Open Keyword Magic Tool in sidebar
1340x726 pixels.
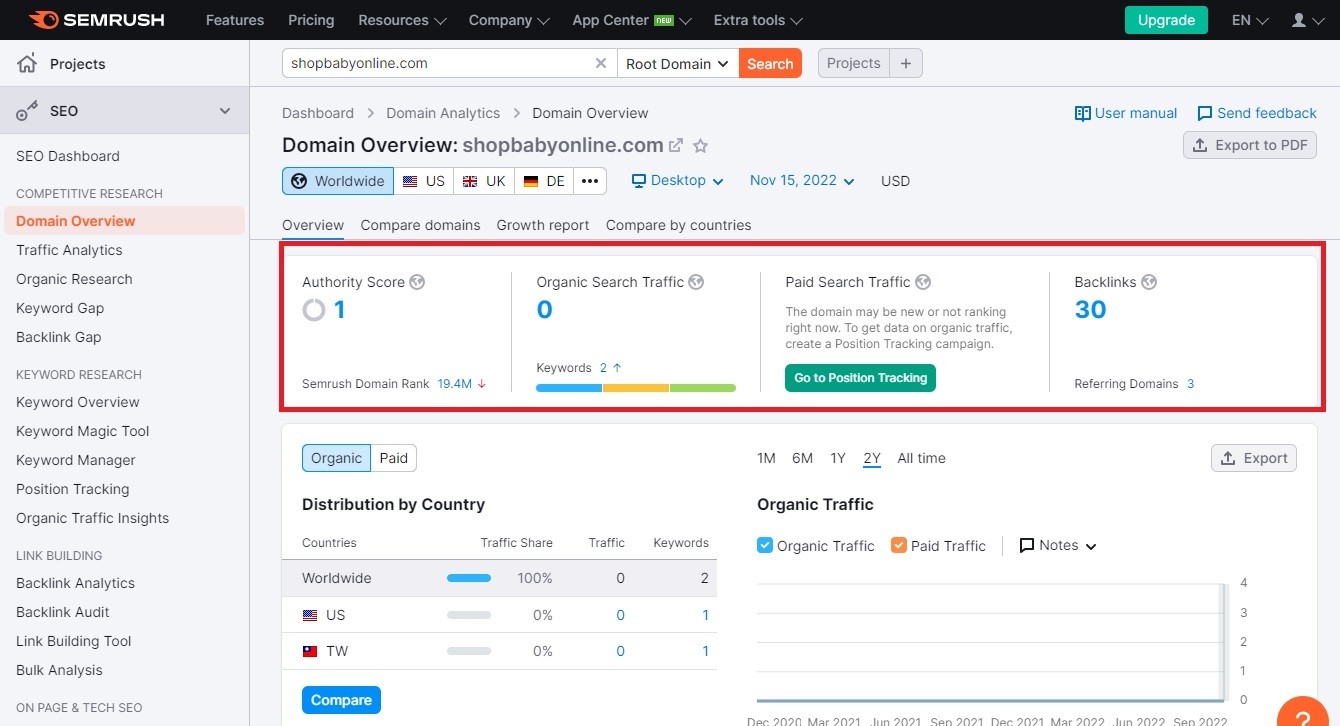click(83, 431)
